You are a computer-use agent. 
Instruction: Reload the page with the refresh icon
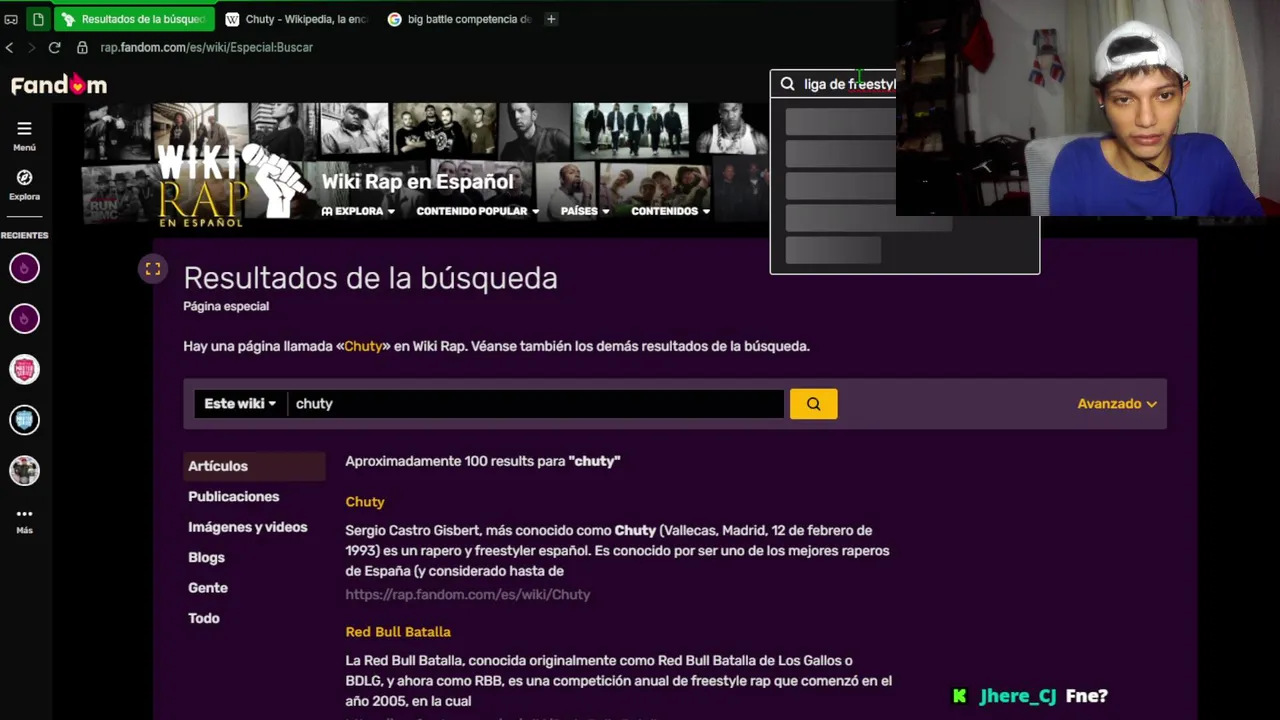click(54, 47)
